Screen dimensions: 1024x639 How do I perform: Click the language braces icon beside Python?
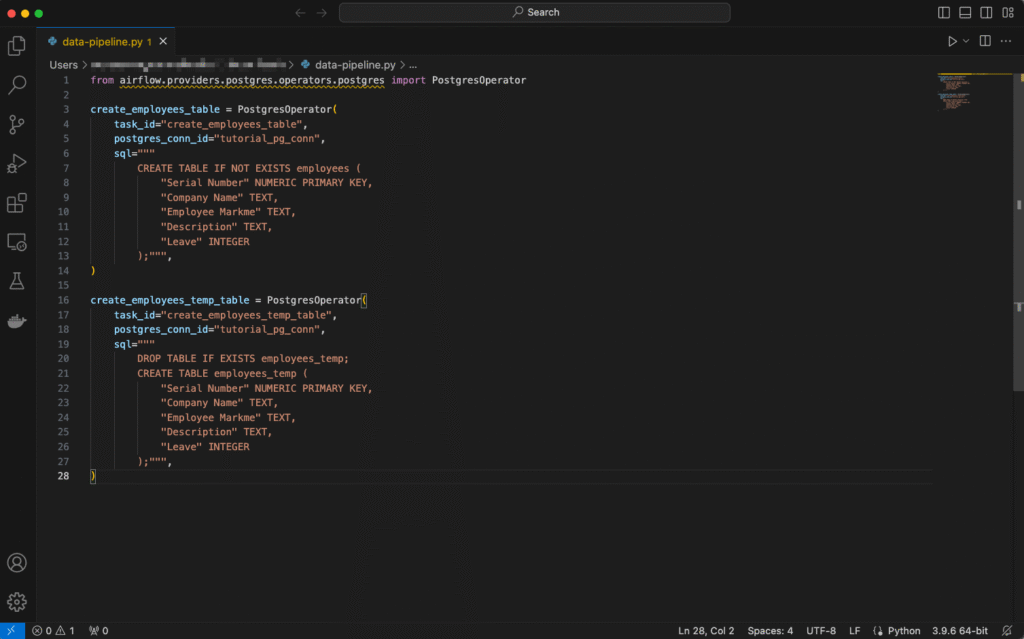pyautogui.click(x=878, y=631)
